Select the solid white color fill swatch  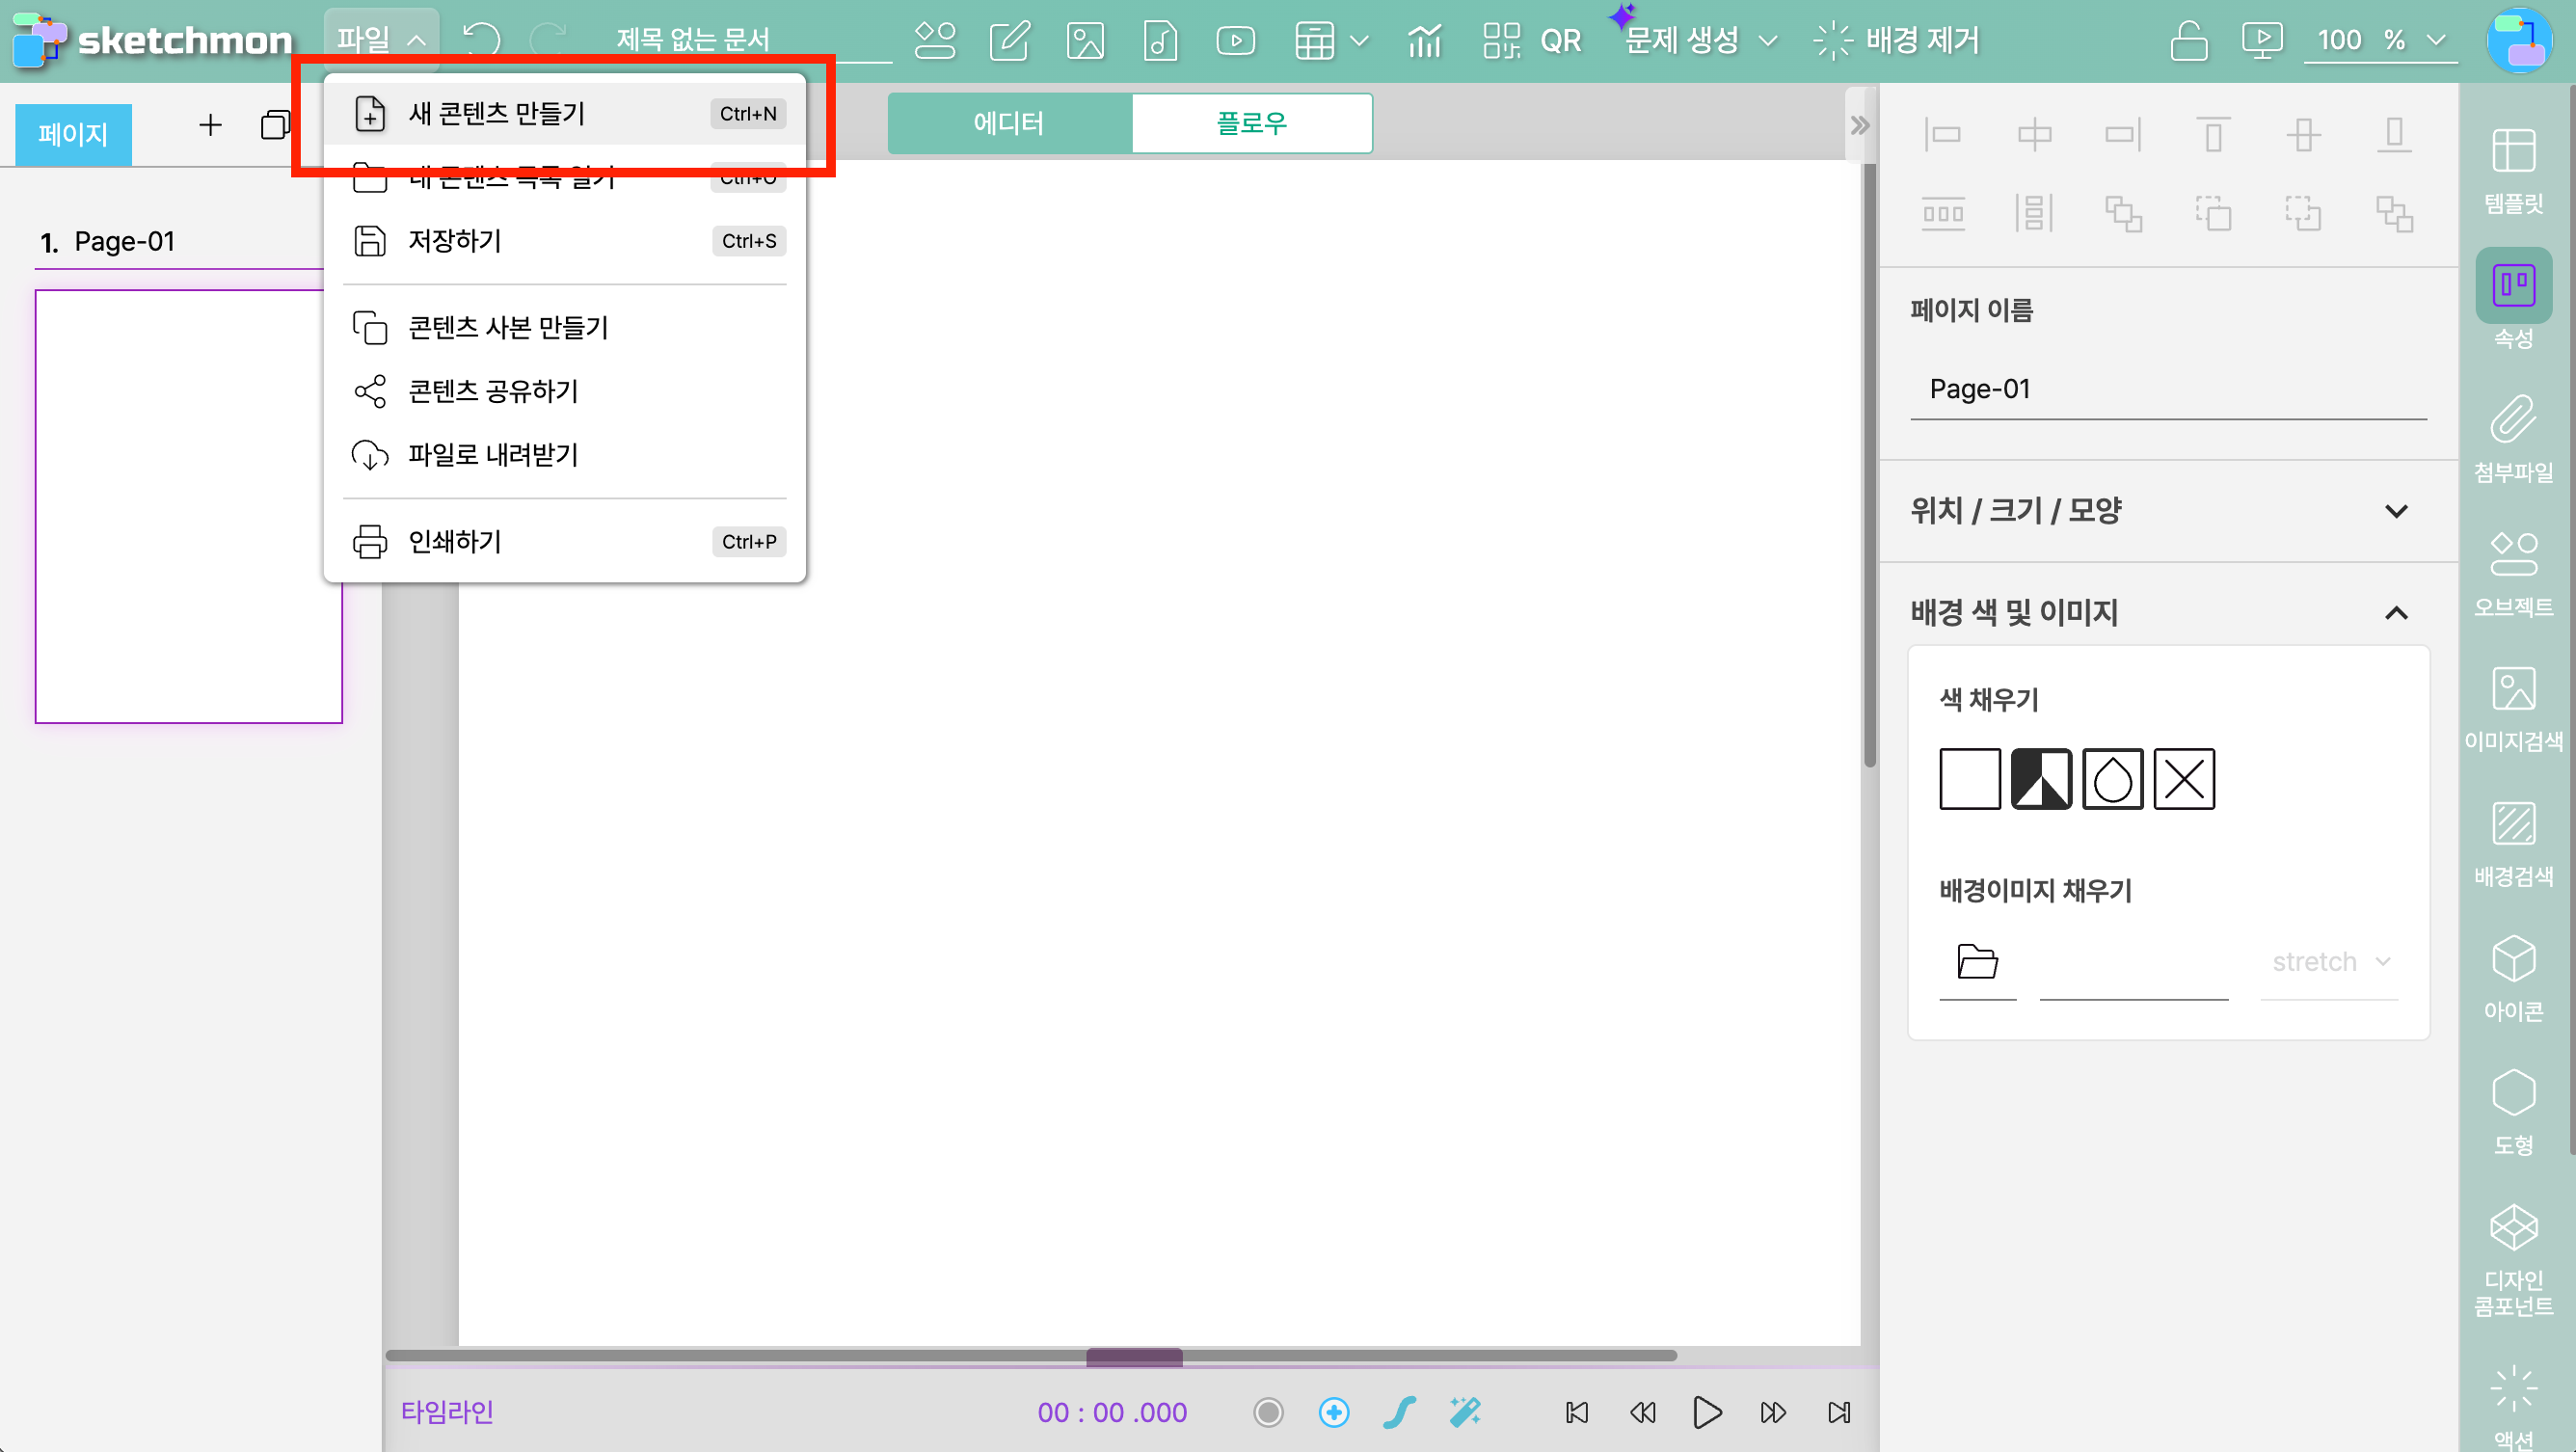coord(1969,778)
